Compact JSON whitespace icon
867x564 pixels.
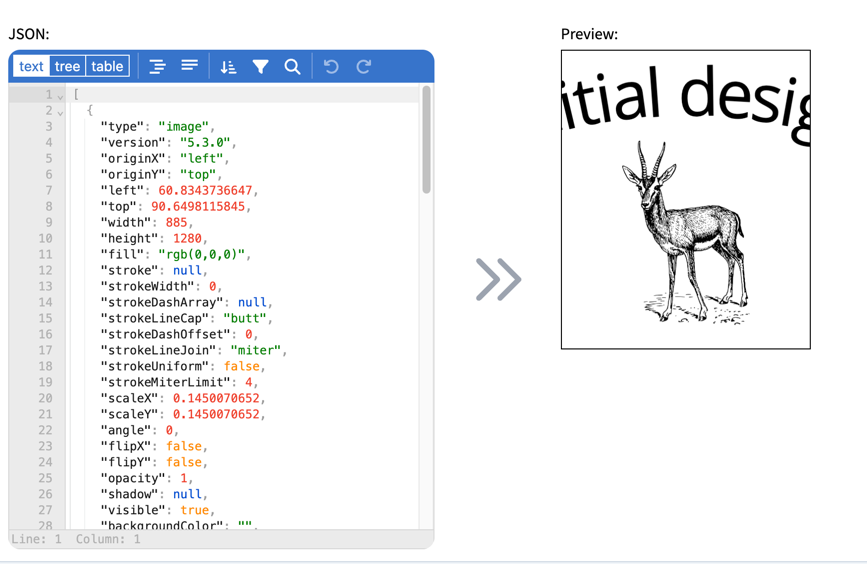(x=190, y=66)
